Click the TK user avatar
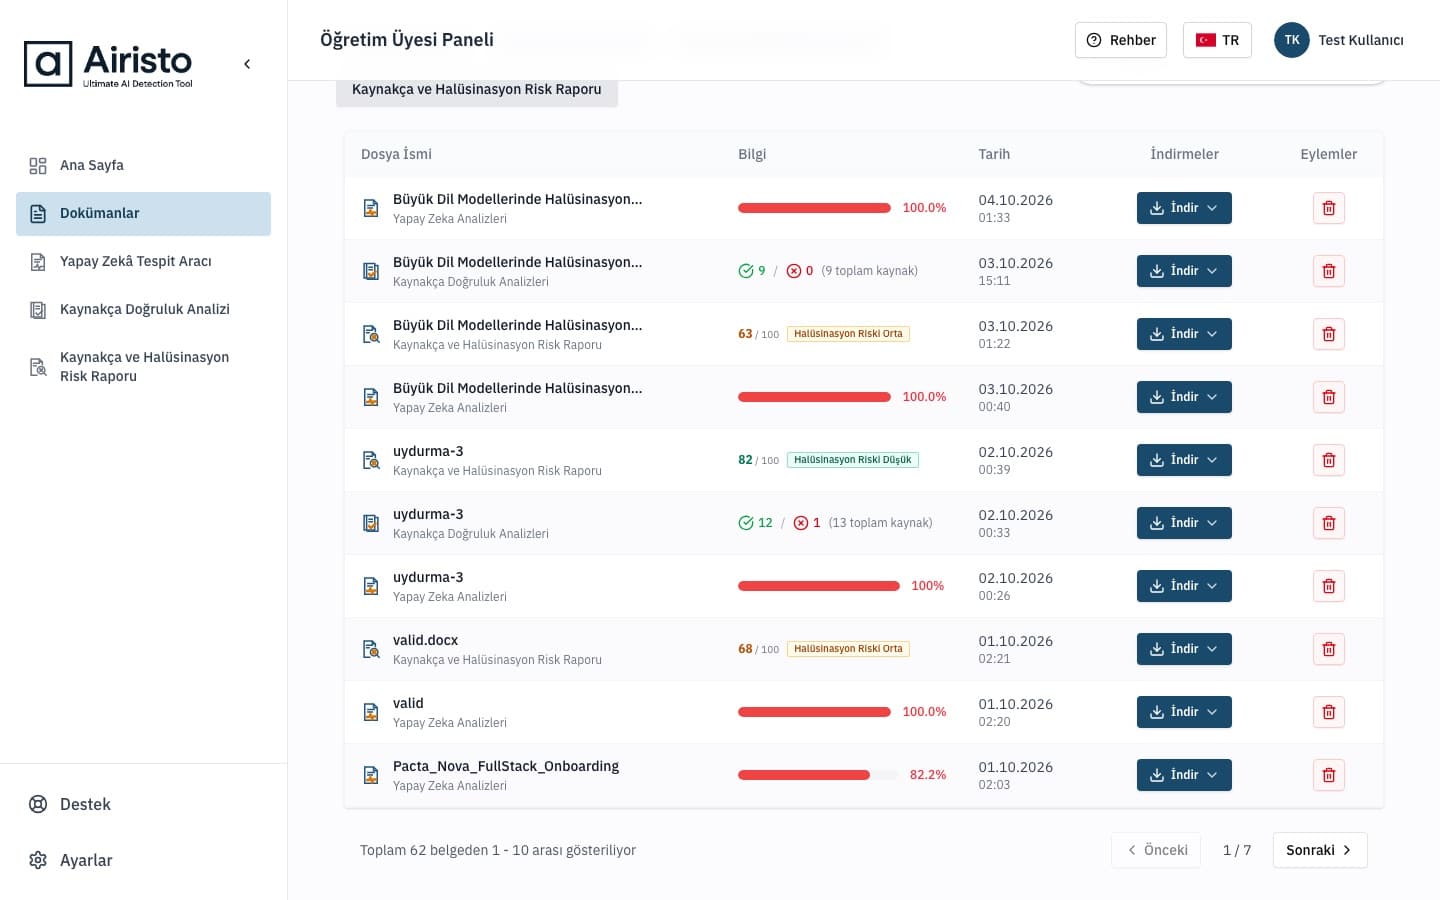Image resolution: width=1440 pixels, height=900 pixels. point(1291,40)
